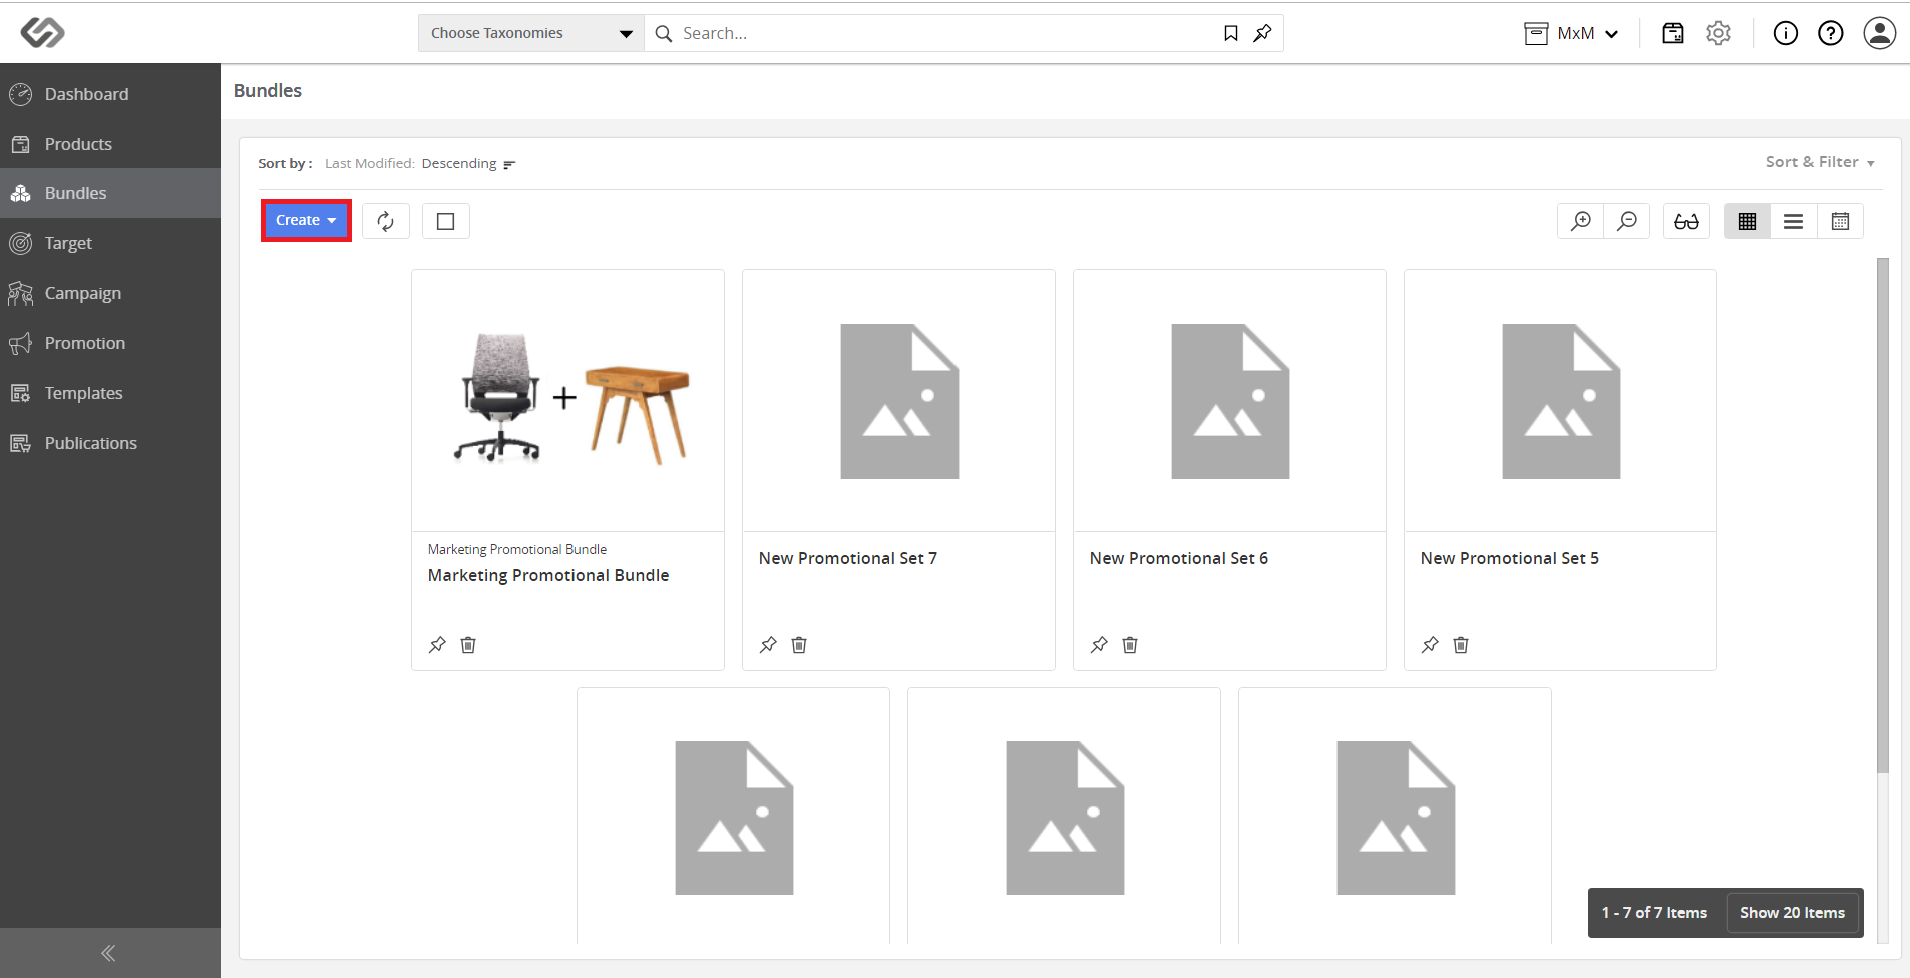
Task: Open the New Promotional Set 5 placeholder thumbnail
Action: click(x=1561, y=400)
